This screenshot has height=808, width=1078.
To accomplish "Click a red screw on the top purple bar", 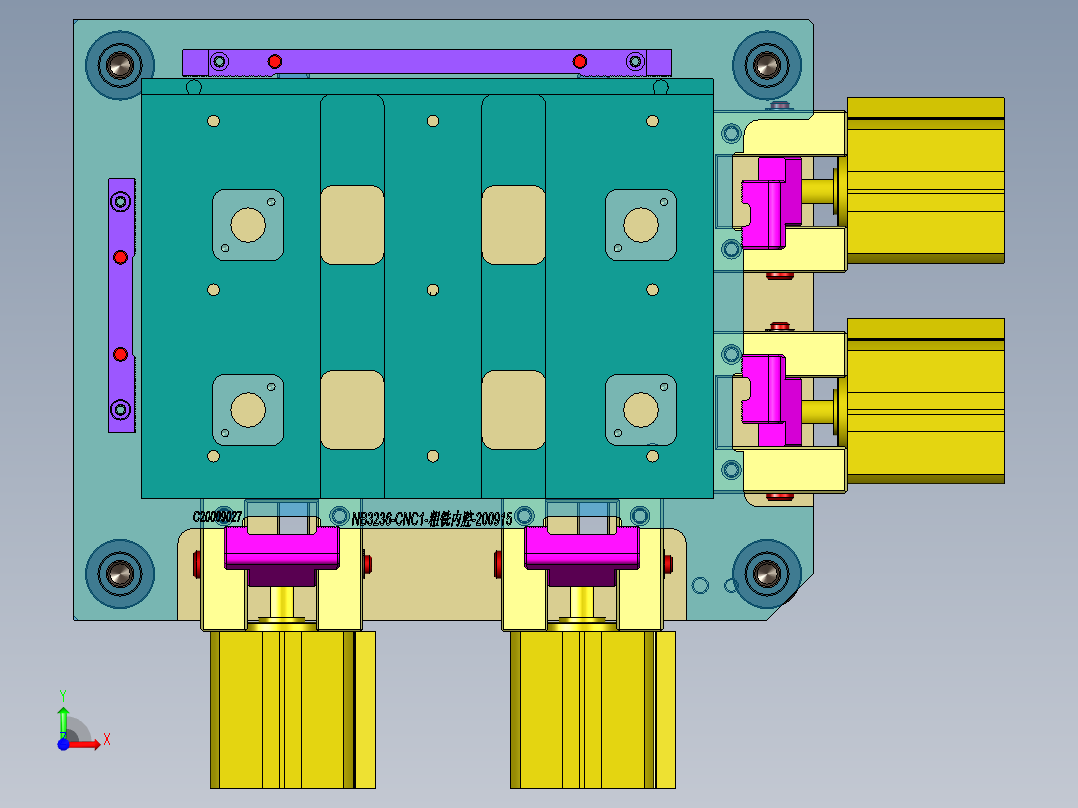I will point(274,60).
